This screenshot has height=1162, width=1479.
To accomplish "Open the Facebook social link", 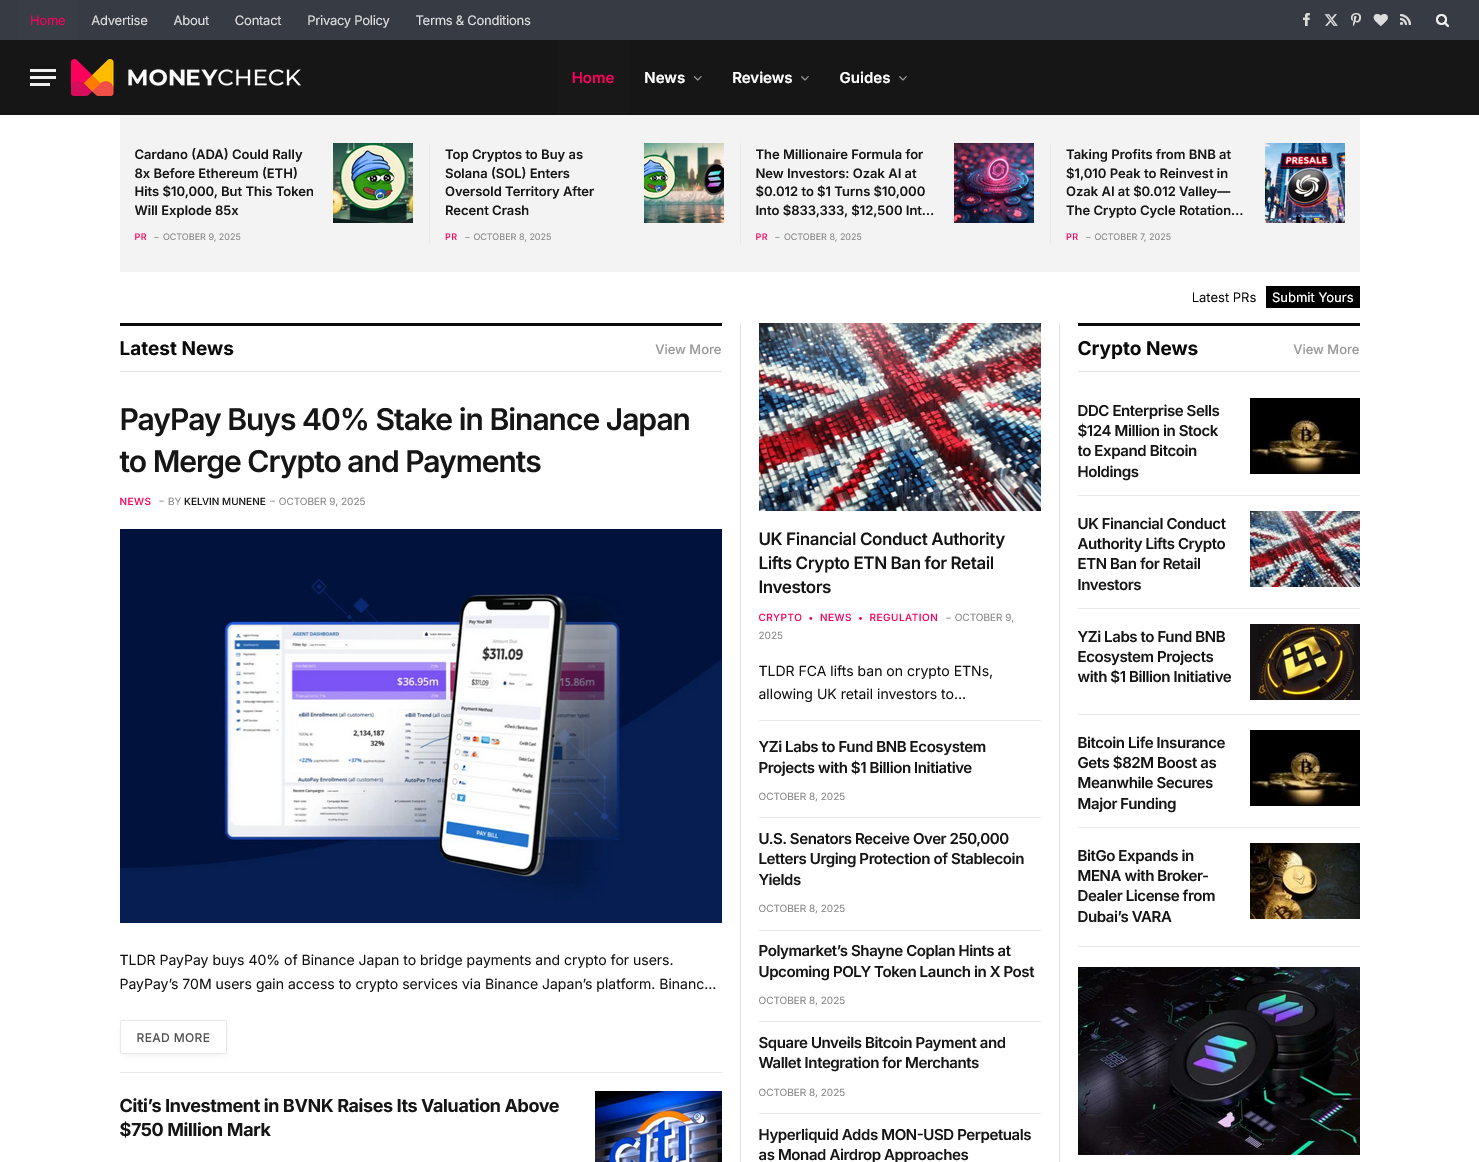I will click(x=1306, y=20).
